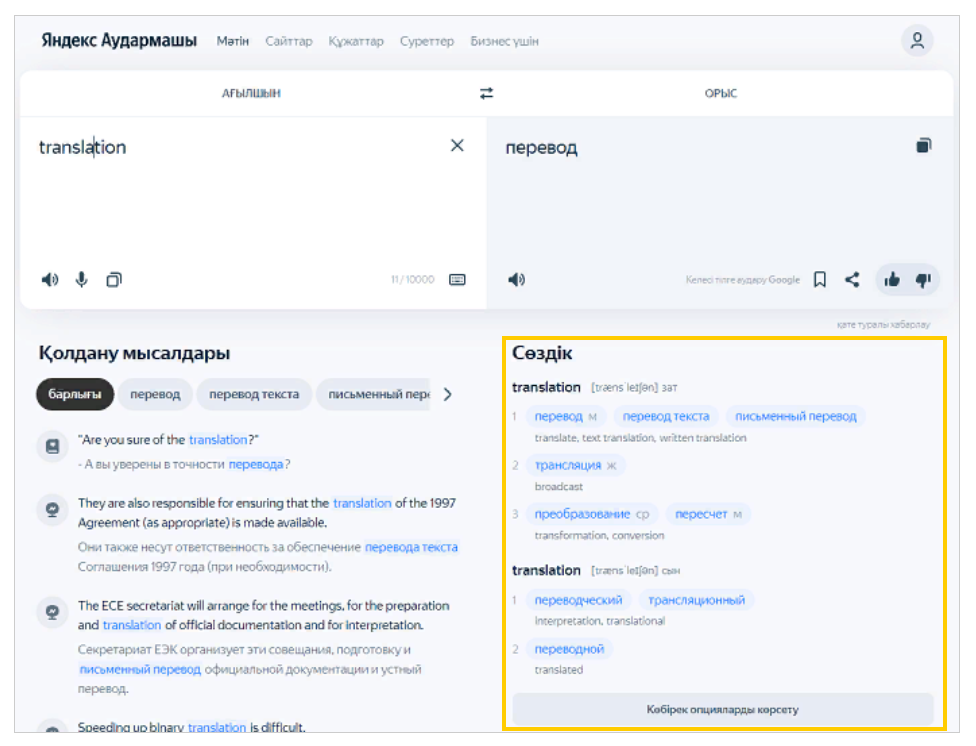976x746 pixels.
Task: Select the «барлығы» examples filter
Action: coord(75,394)
